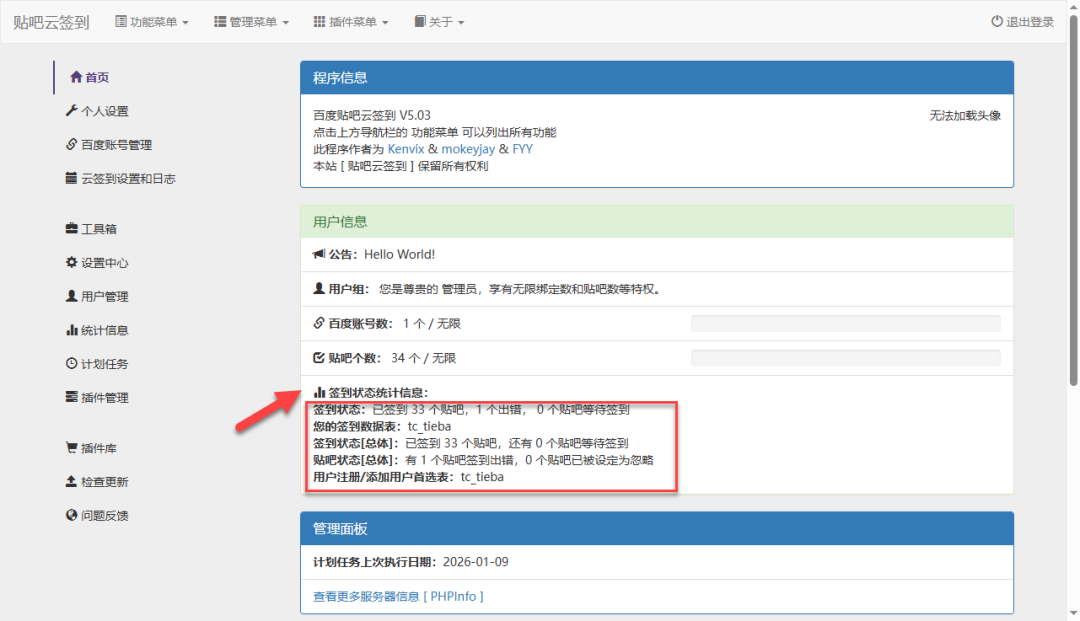
Task: Open 问题反馈 globe icon
Action: (x=71, y=515)
